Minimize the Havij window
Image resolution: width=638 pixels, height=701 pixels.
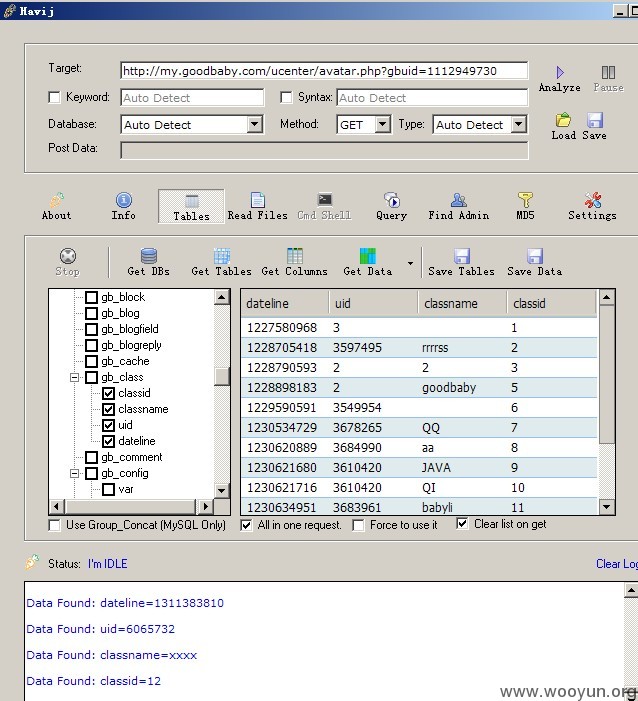pos(620,12)
